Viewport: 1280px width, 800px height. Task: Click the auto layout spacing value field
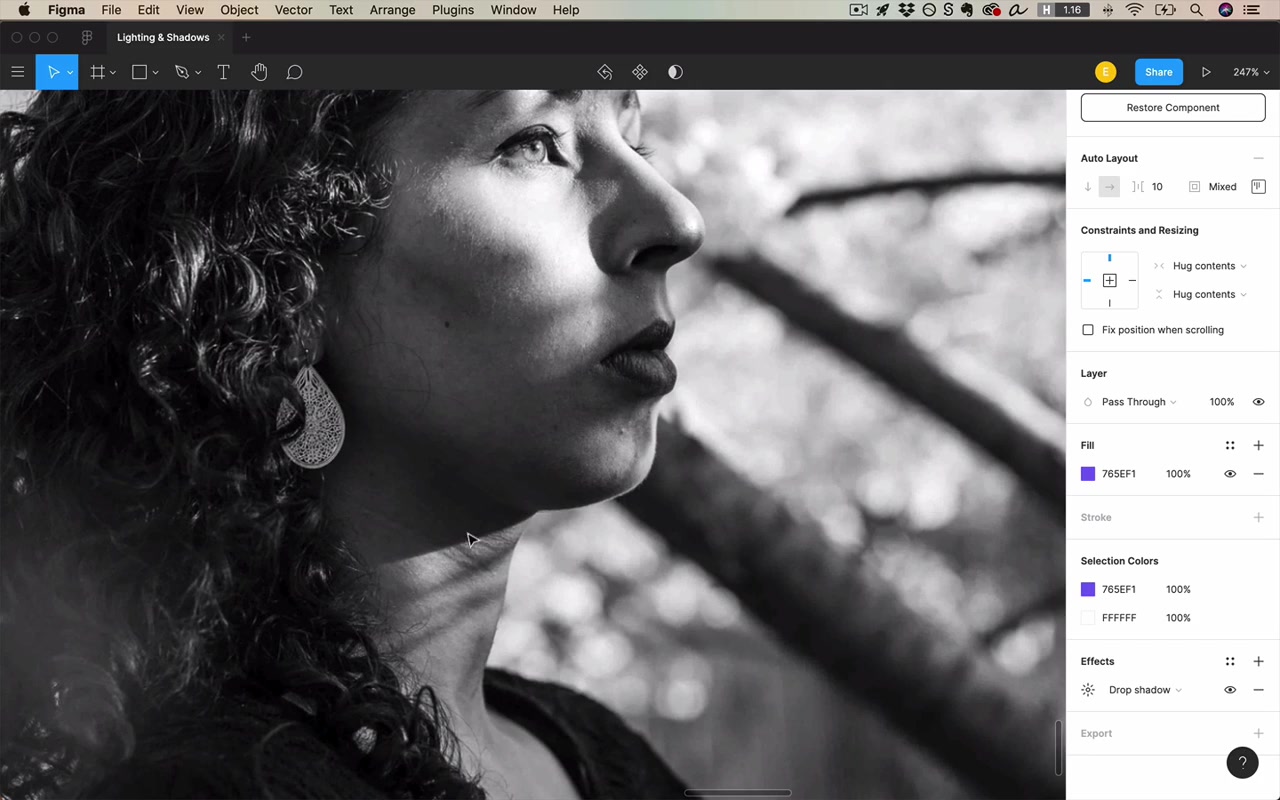coord(1158,187)
